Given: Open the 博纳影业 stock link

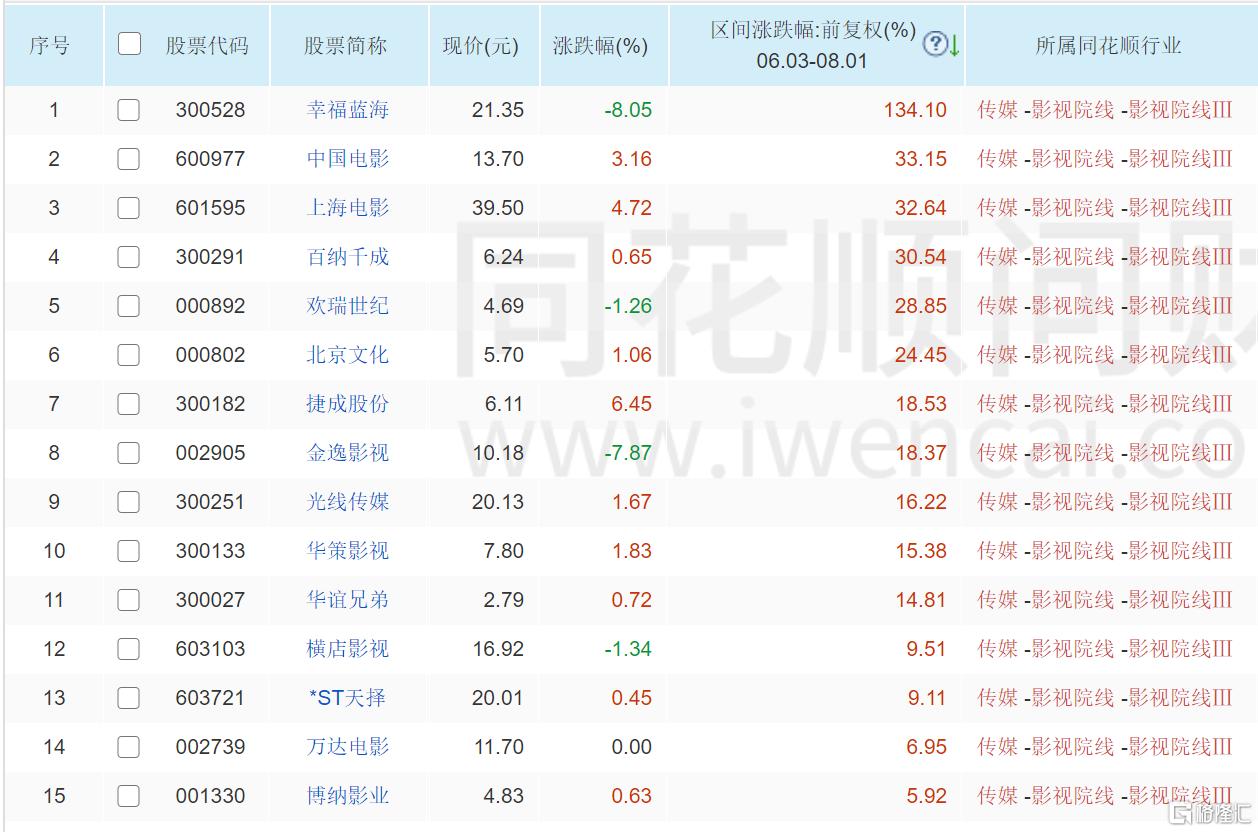Looking at the screenshot, I should click(347, 796).
